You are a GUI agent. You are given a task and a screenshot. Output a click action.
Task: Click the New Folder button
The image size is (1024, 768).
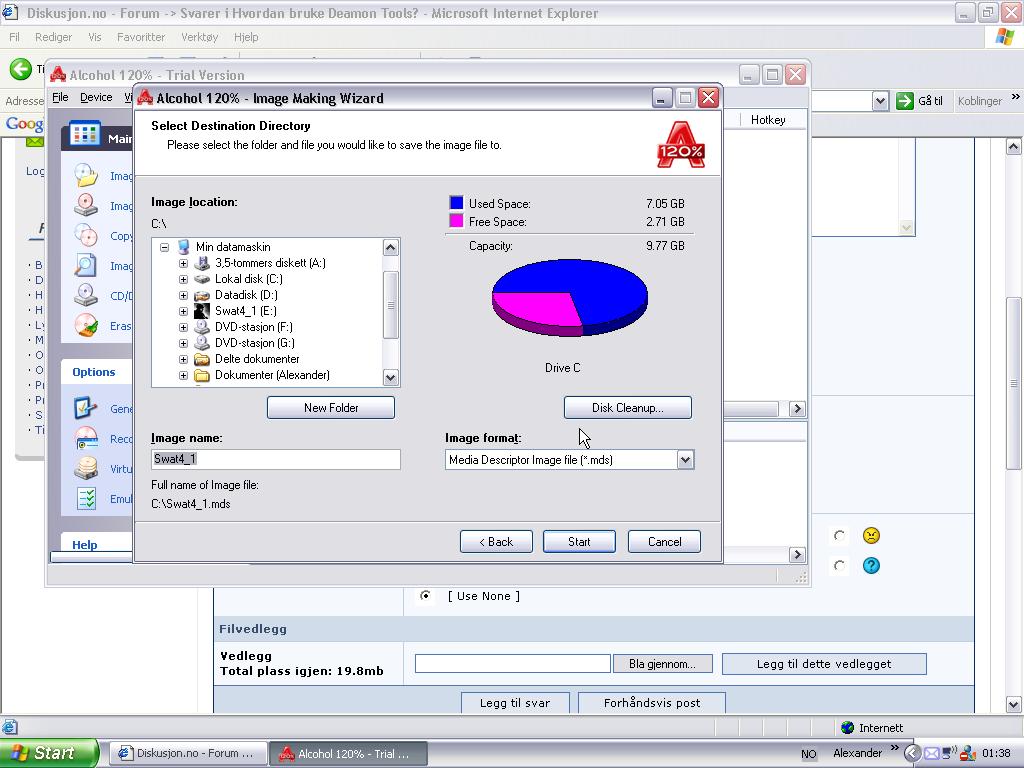pyautogui.click(x=331, y=408)
